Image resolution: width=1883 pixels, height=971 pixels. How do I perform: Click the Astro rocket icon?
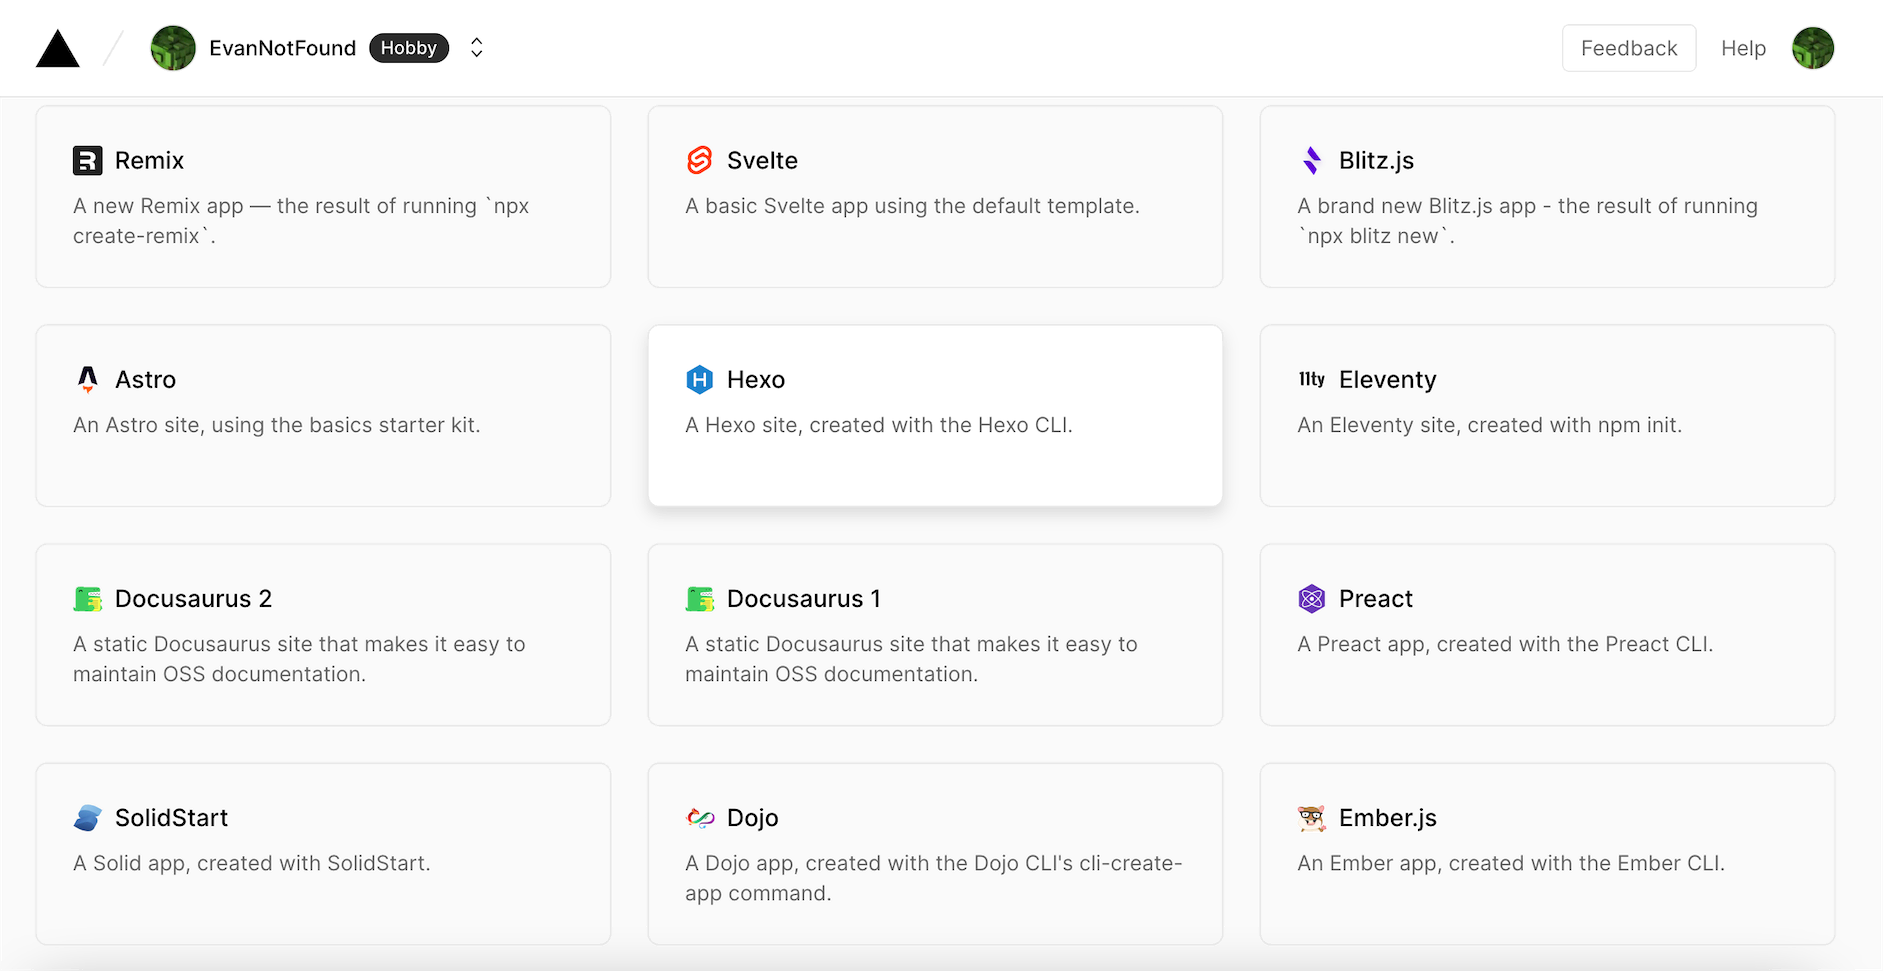coord(88,379)
